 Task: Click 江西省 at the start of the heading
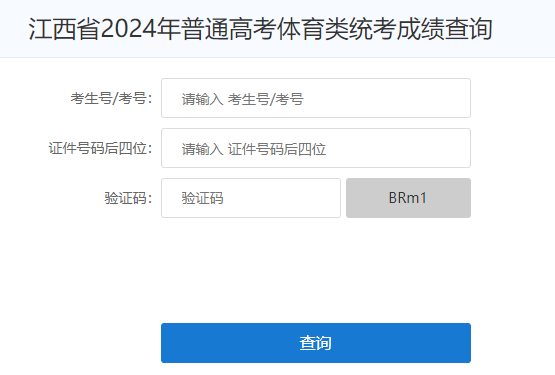pos(64,29)
